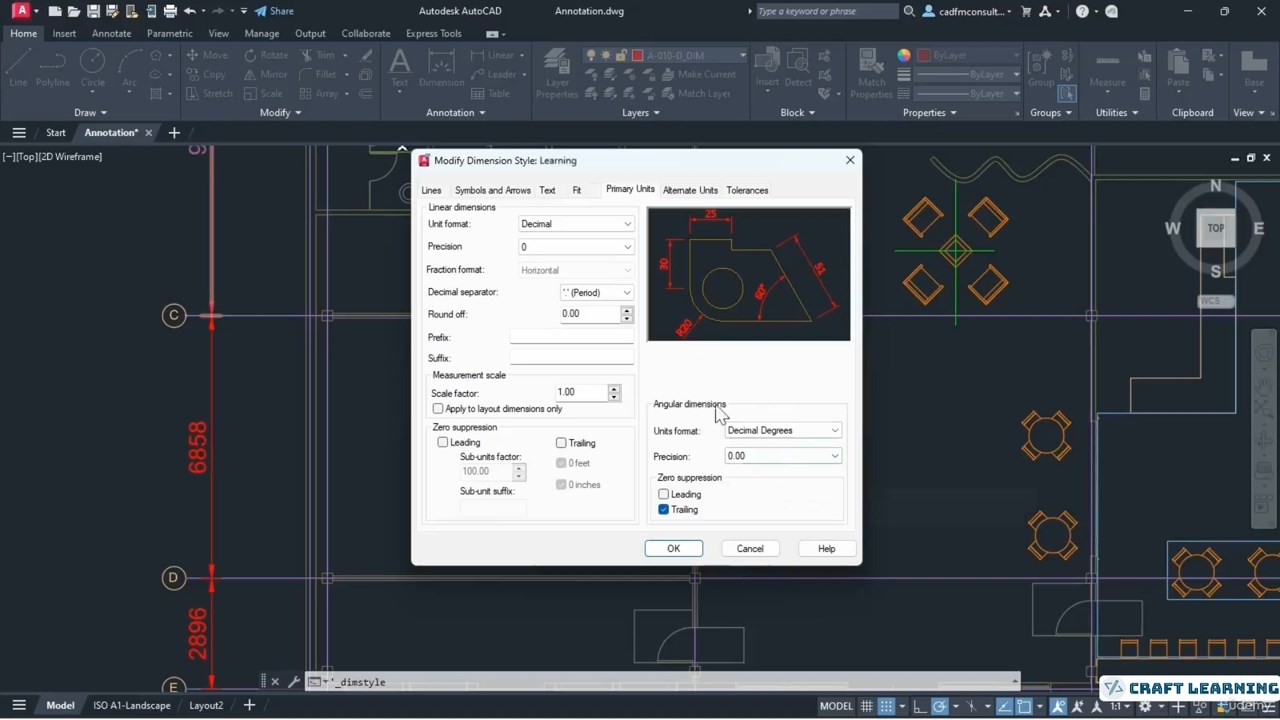Click the Undo arrow in quick access toolbar

pyautogui.click(x=190, y=11)
